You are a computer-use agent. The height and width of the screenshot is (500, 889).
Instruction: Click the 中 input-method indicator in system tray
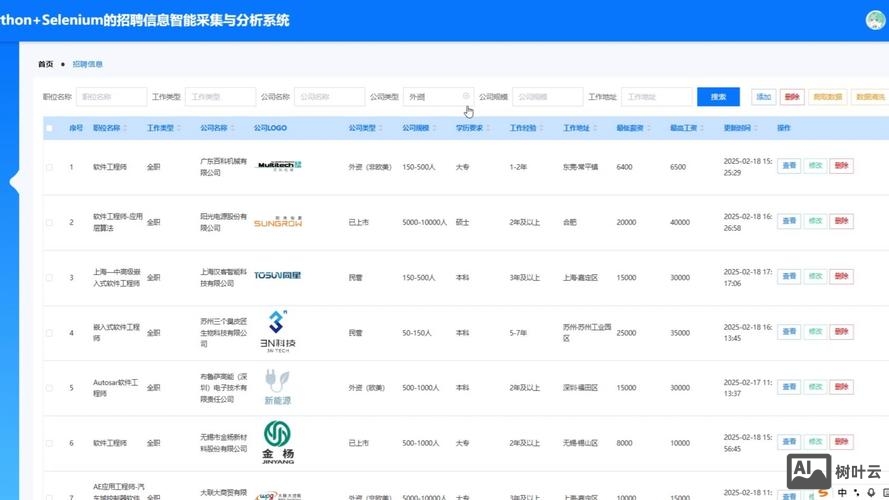843,493
